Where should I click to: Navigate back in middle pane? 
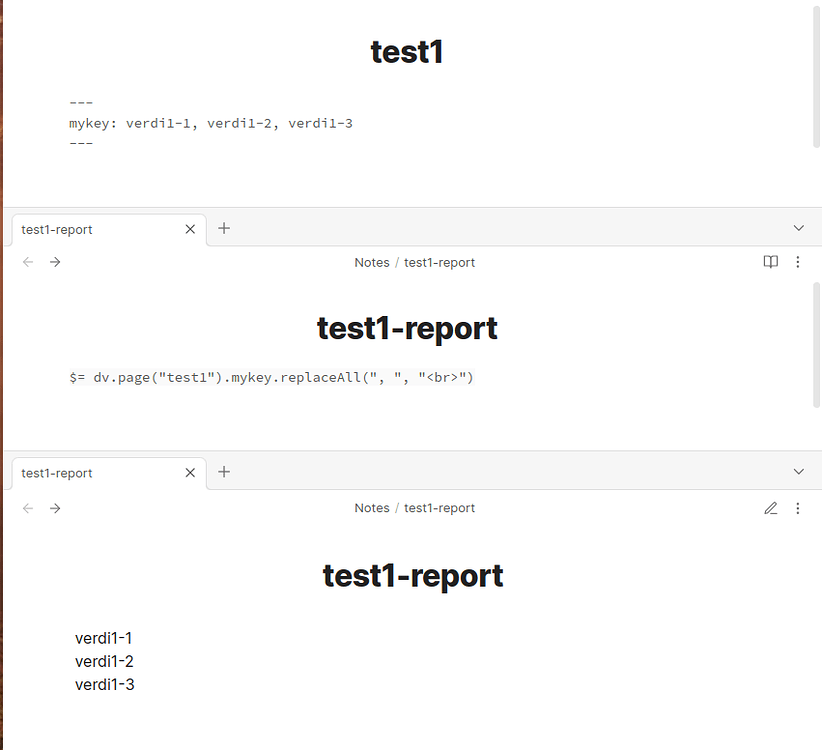[x=28, y=262]
